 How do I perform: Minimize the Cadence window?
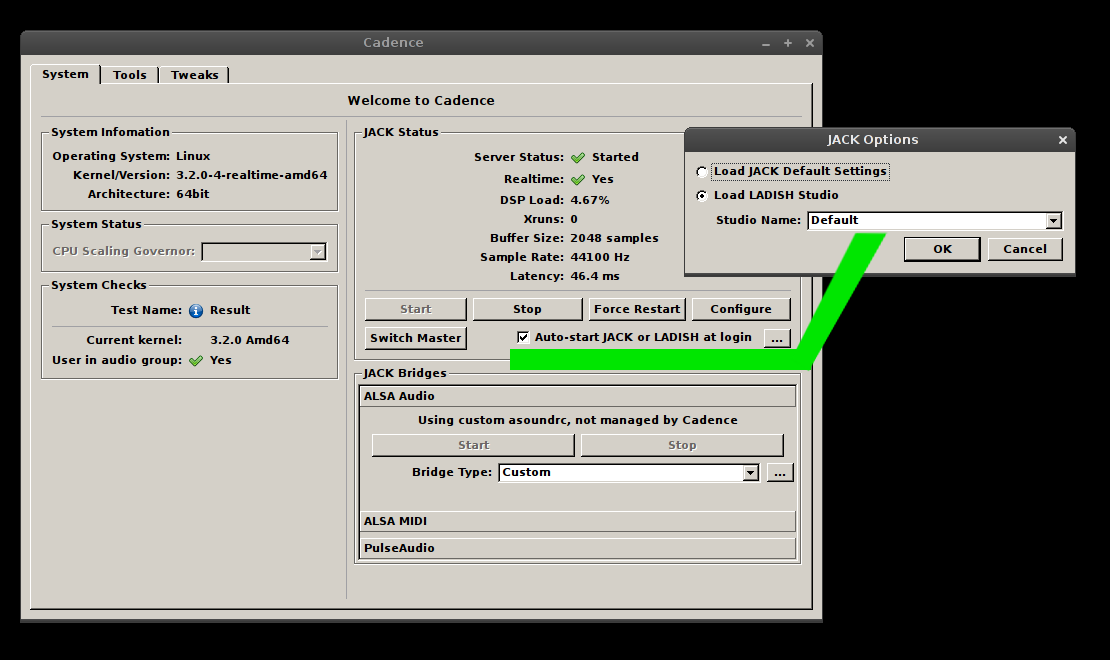point(765,44)
